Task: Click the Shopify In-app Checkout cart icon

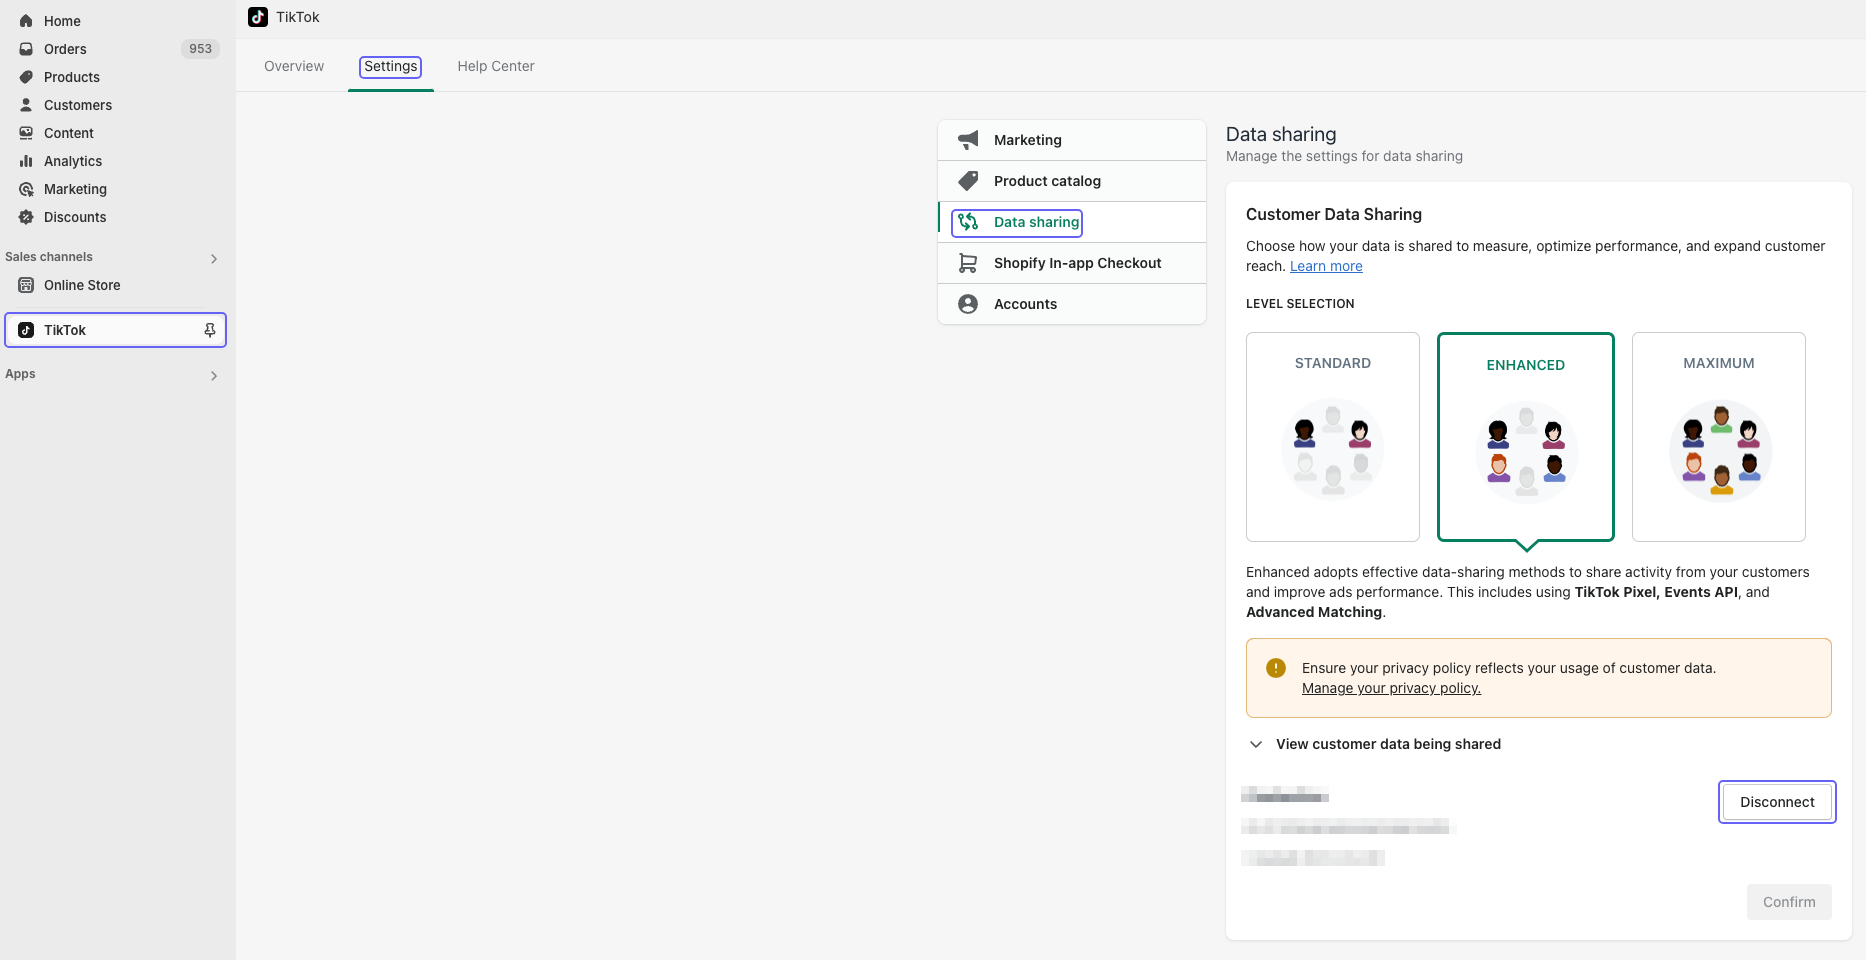Action: coord(968,263)
